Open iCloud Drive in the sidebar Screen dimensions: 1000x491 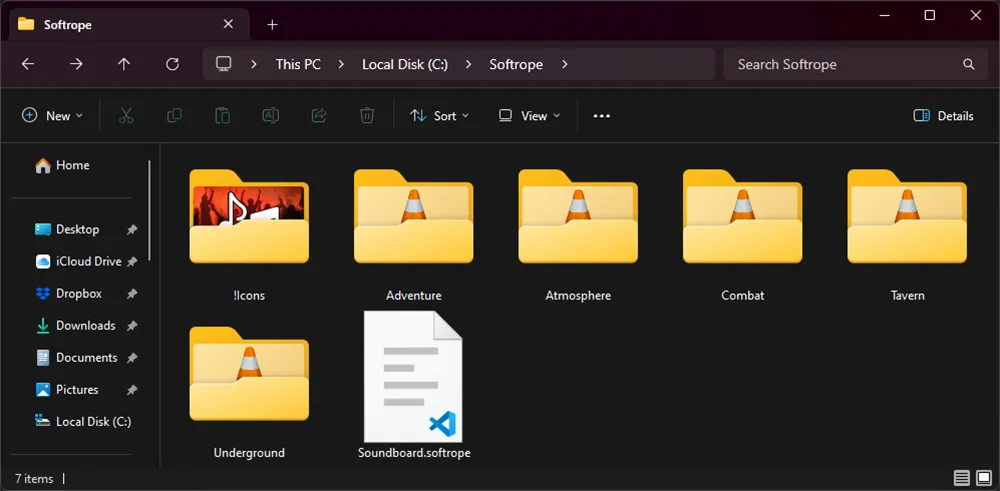click(77, 261)
